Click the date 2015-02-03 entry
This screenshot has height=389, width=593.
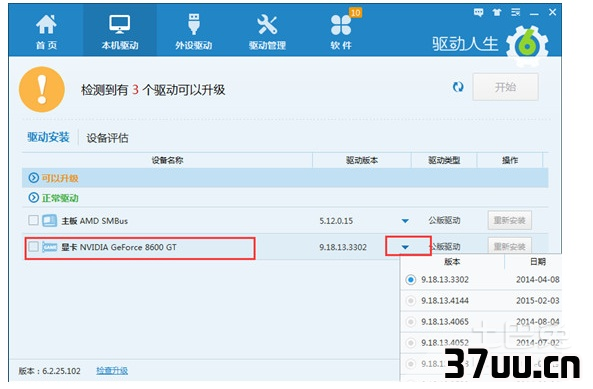pyautogui.click(x=537, y=301)
